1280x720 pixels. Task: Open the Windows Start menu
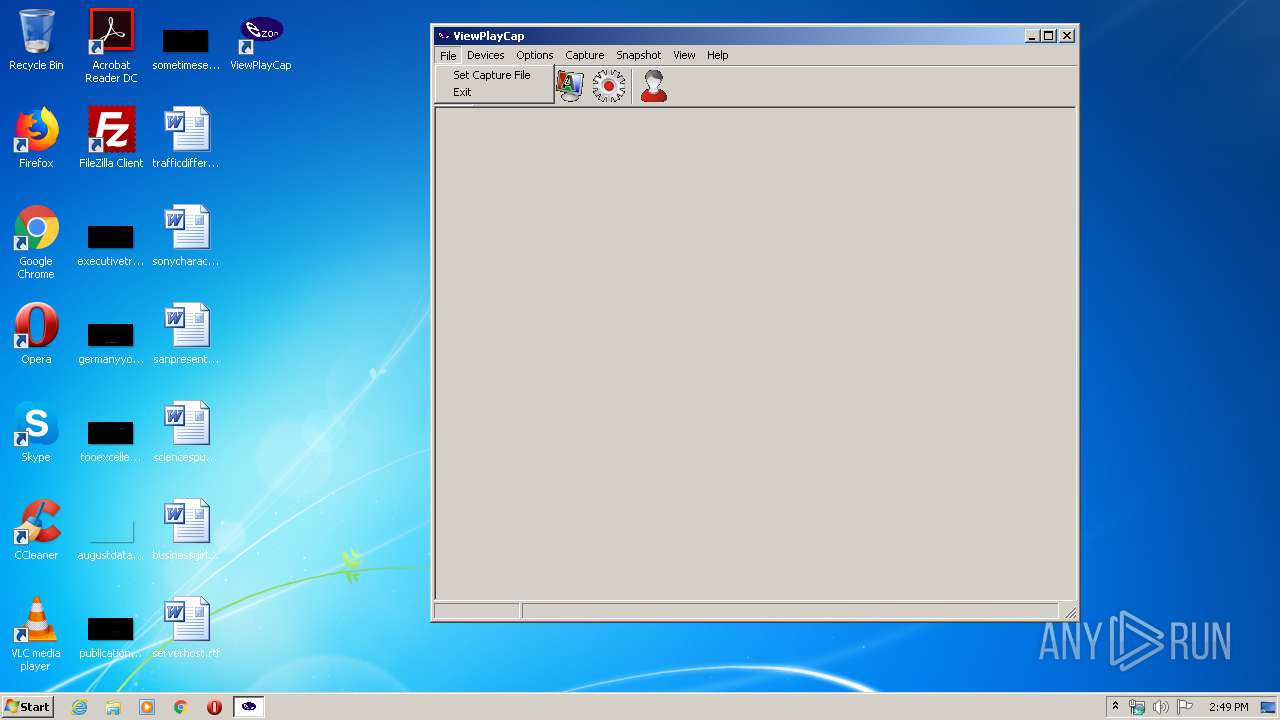point(27,707)
